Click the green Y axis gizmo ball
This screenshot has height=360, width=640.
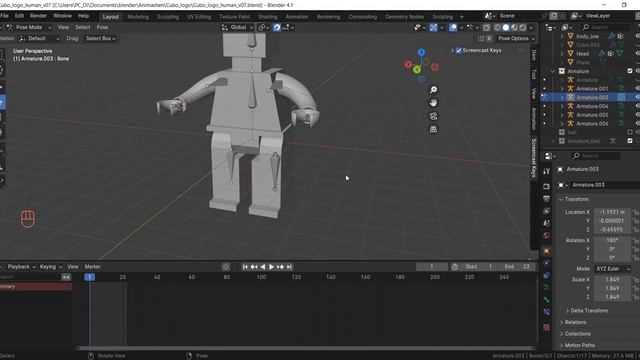click(x=417, y=70)
